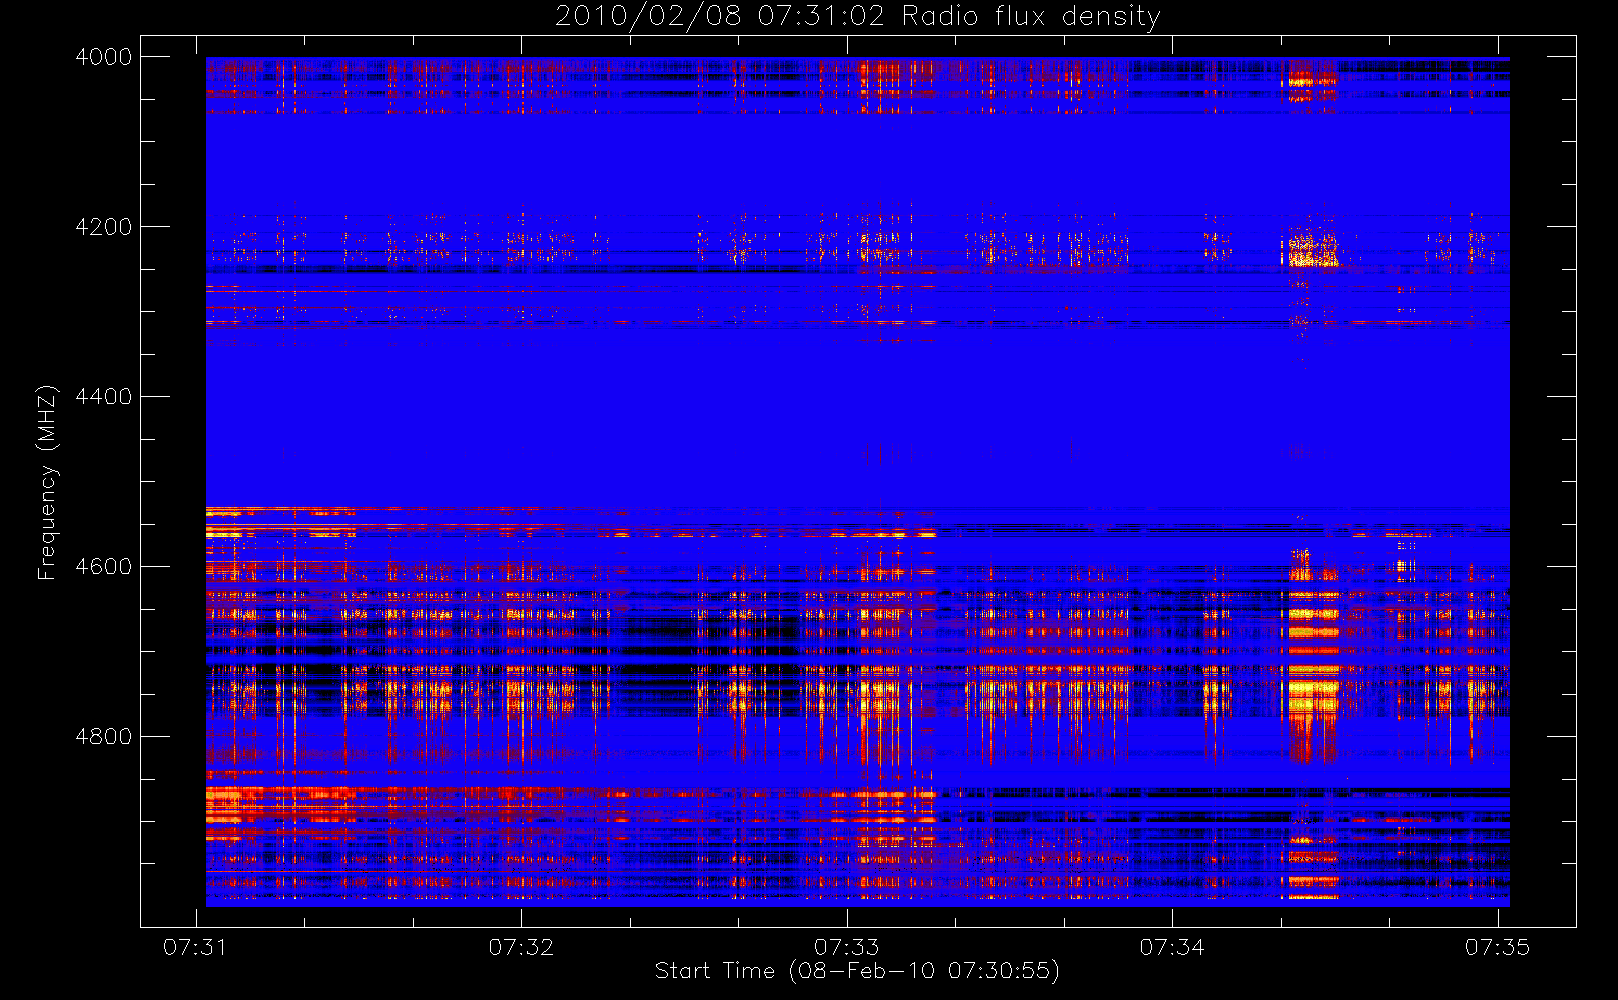Click the 07:31 time tick label

(x=195, y=947)
